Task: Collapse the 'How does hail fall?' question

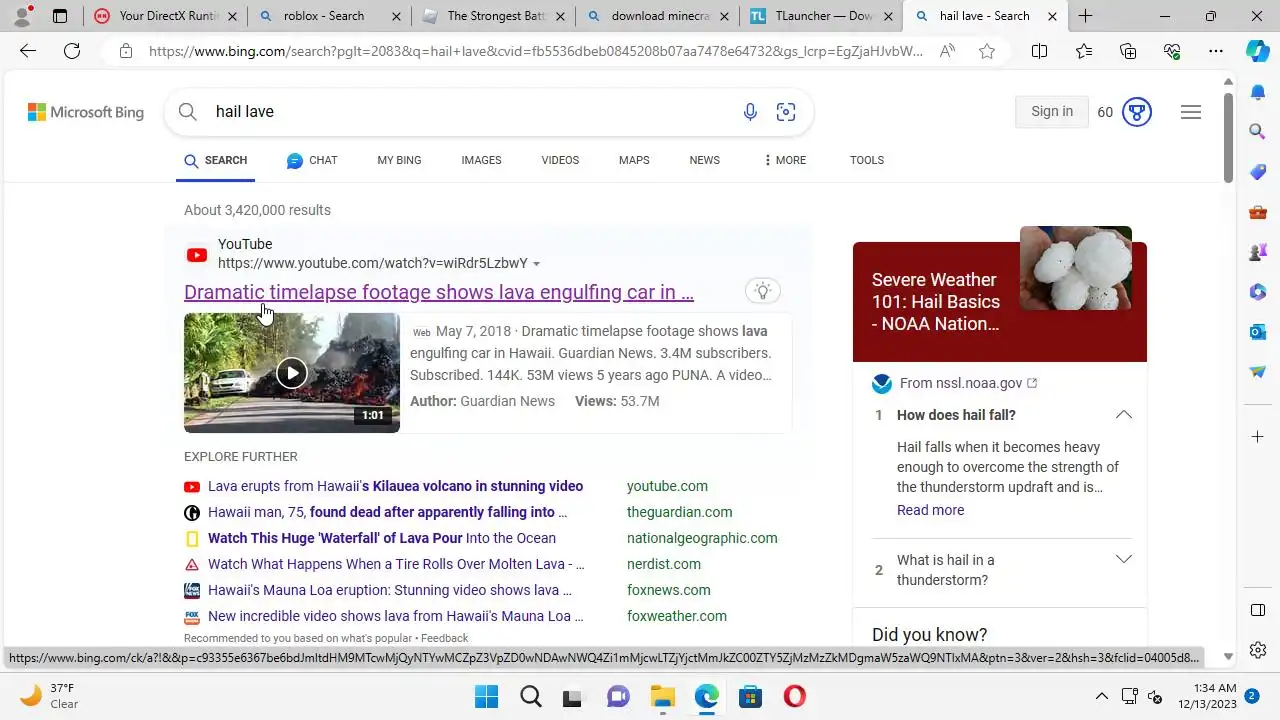Action: (x=1124, y=415)
